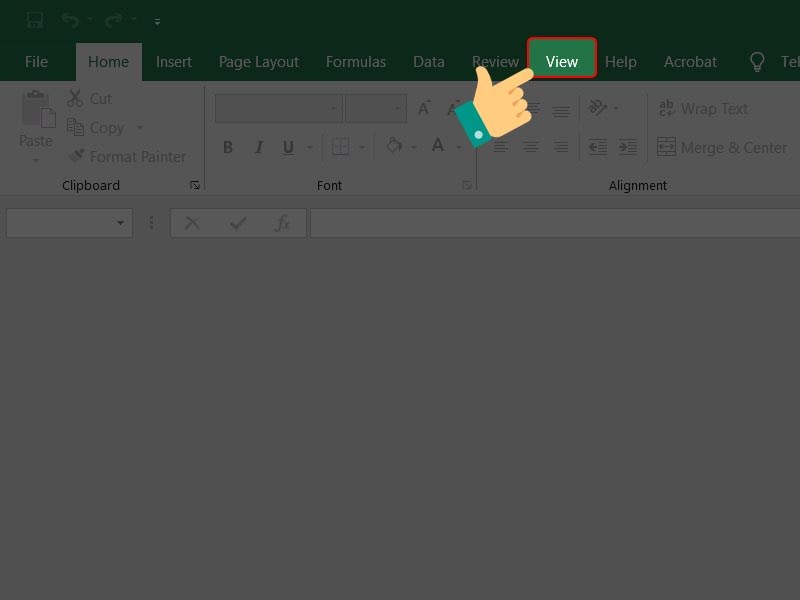Click the Format Painter button
This screenshot has height=600, width=800.
[127, 157]
